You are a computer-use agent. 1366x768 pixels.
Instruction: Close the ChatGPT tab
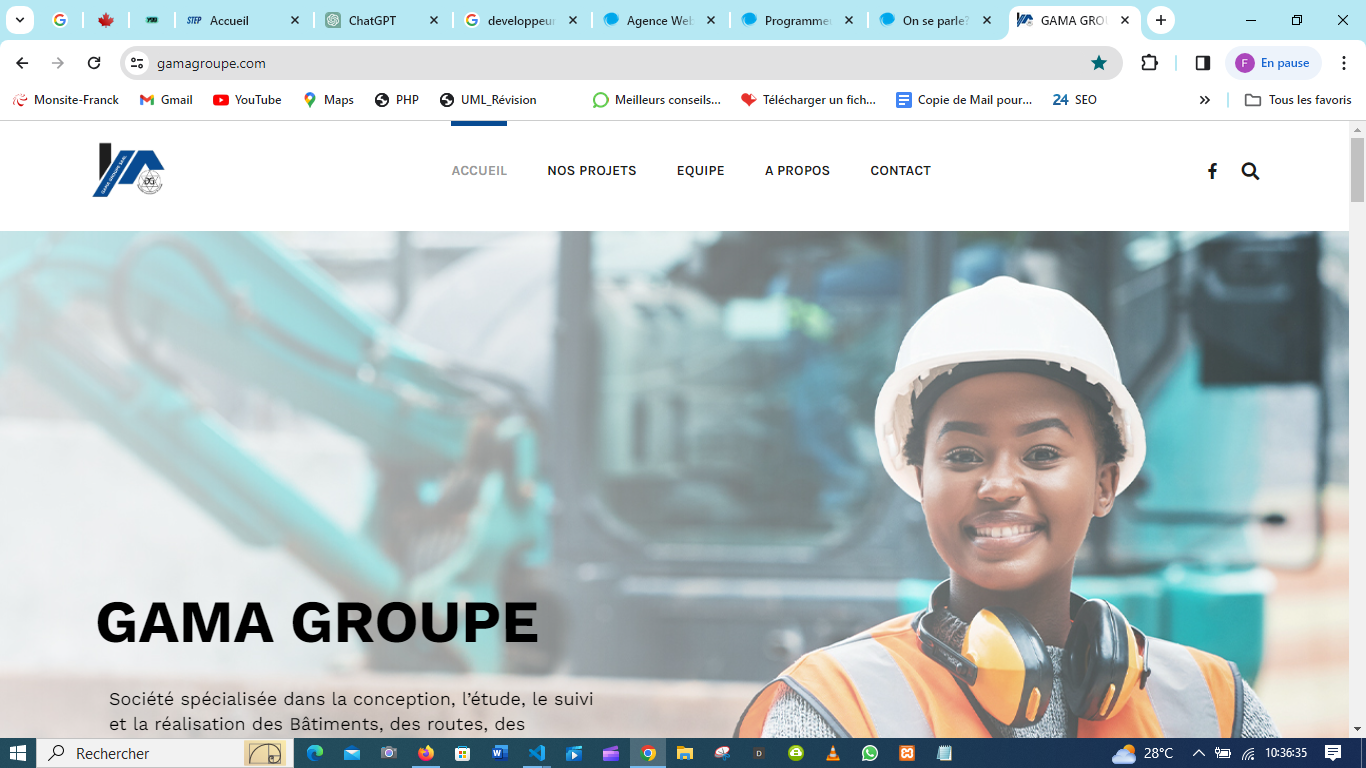coord(433,20)
